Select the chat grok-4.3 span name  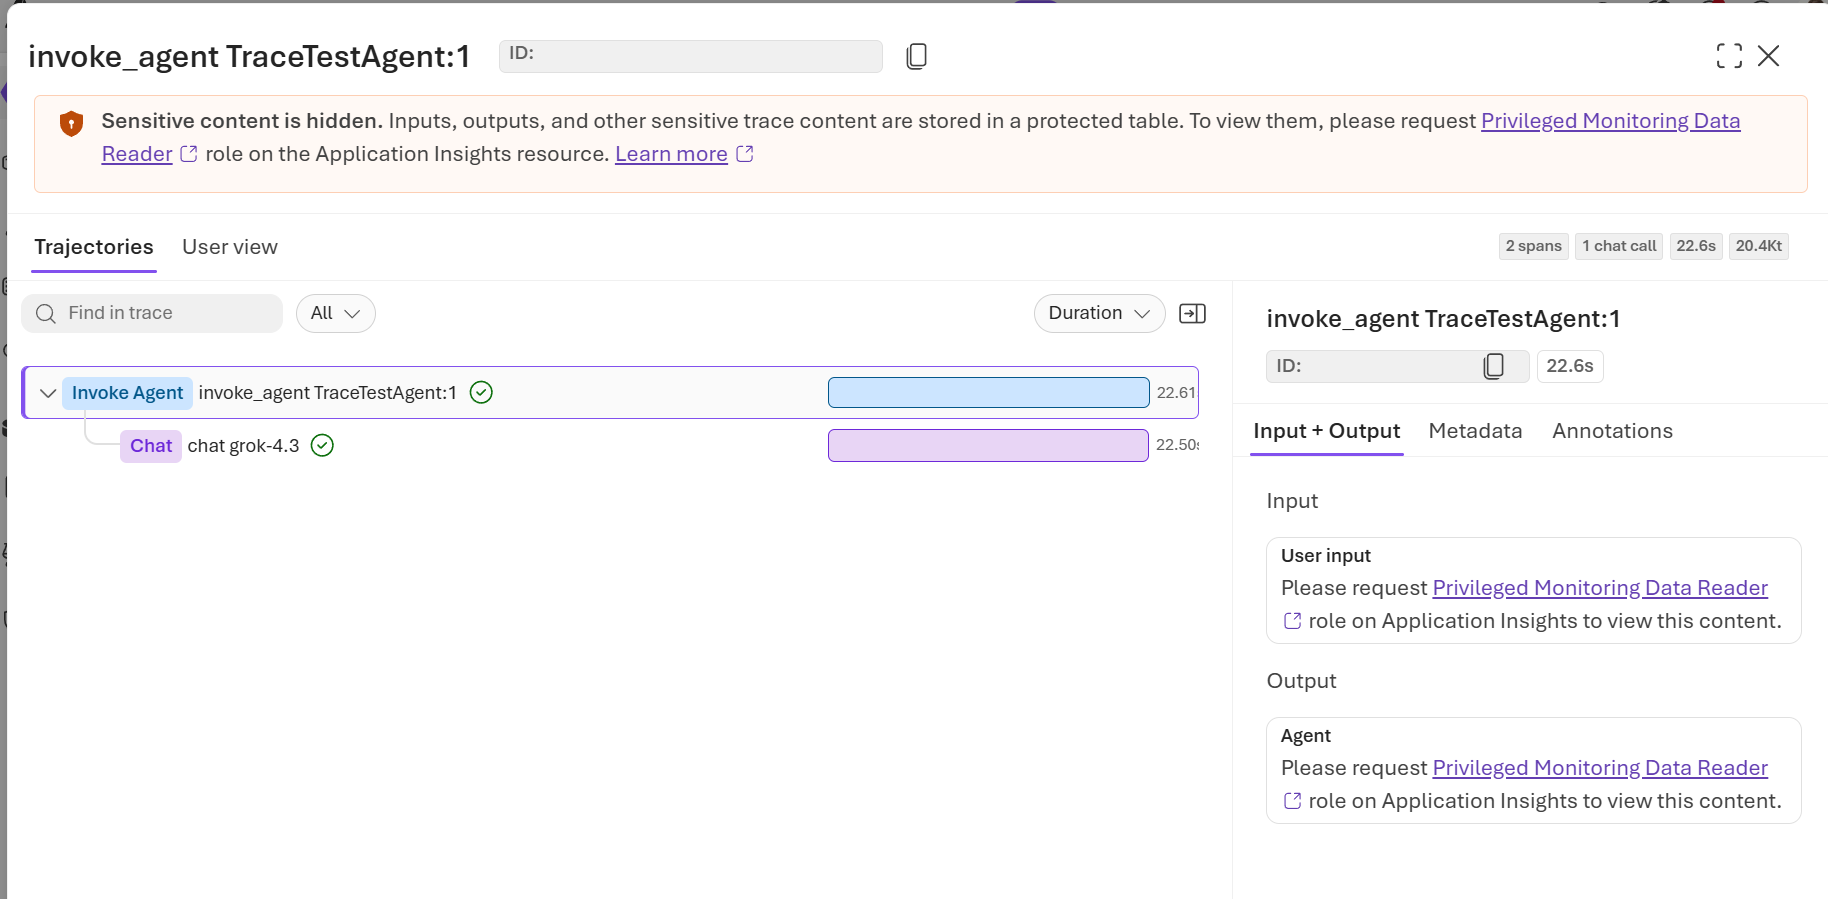click(x=243, y=446)
